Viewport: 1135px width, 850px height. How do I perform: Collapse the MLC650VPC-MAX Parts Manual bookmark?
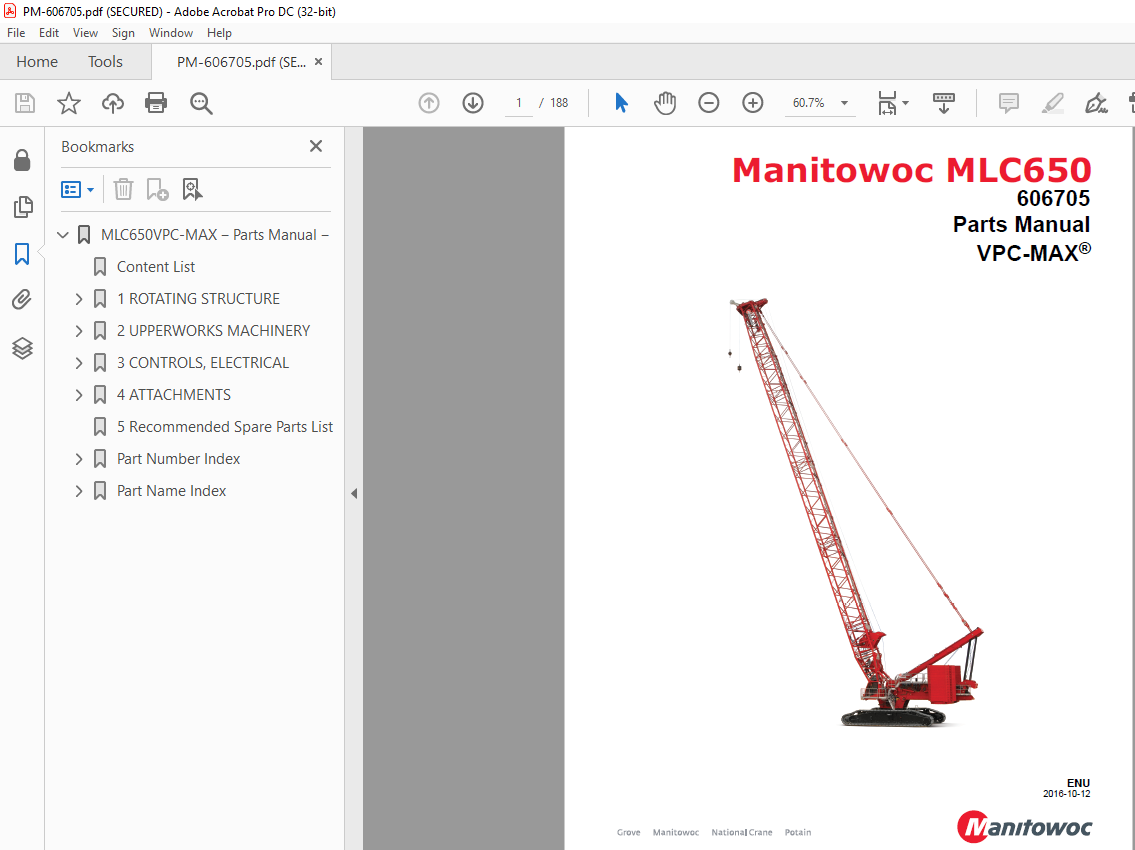point(63,235)
